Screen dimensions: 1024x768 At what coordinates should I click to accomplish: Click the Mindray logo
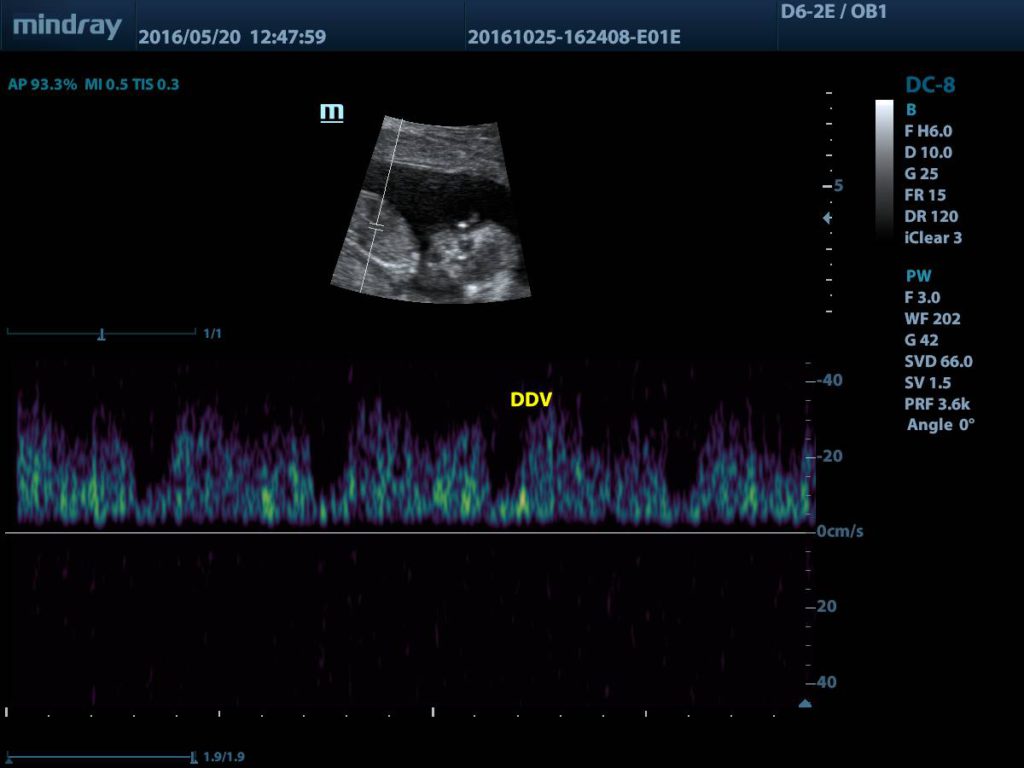tap(67, 26)
